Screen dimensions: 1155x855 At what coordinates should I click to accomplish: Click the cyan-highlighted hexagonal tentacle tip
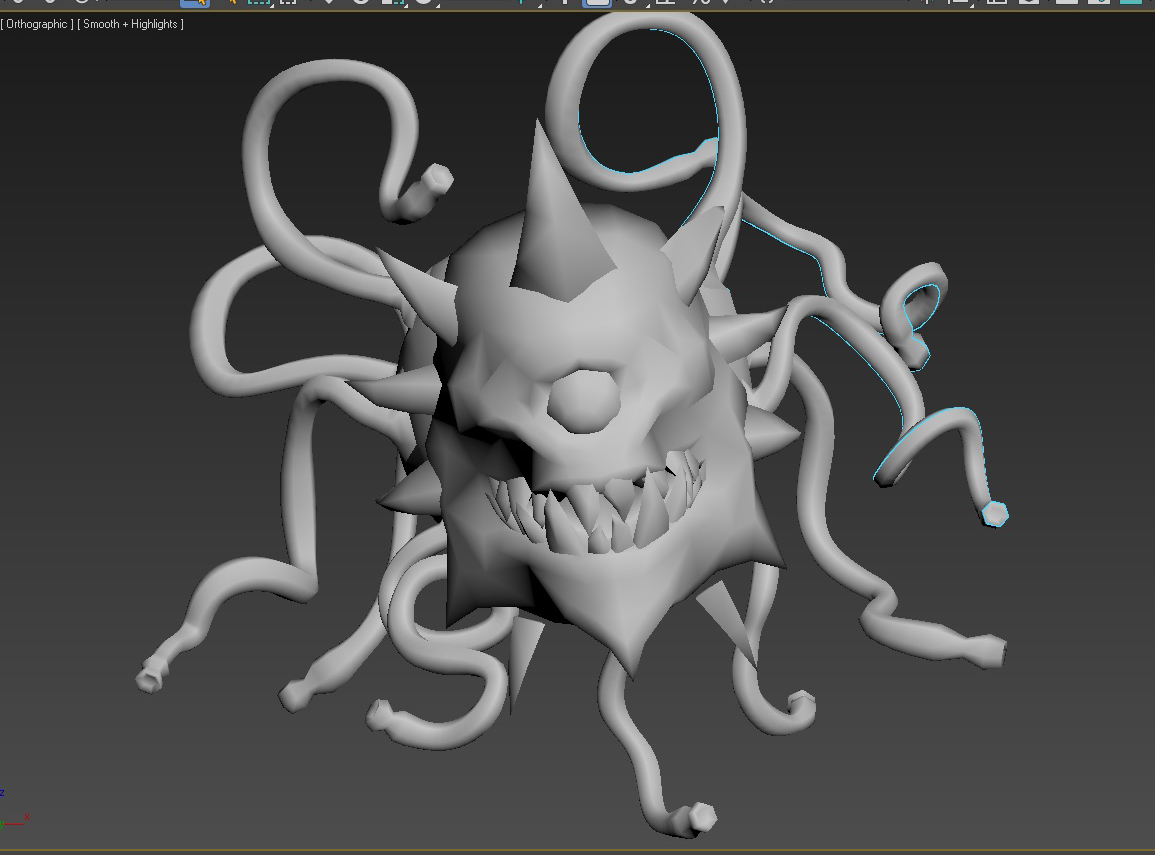point(995,513)
